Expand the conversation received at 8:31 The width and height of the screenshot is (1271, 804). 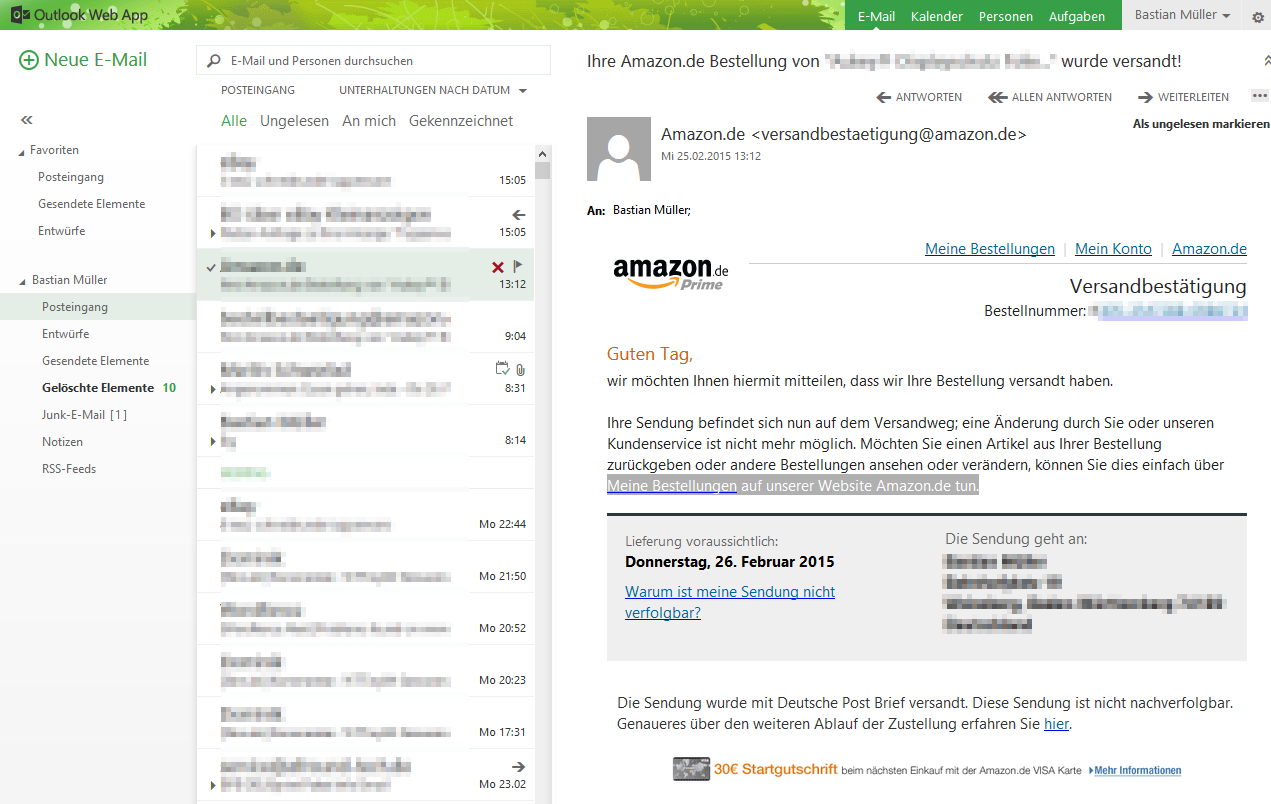coord(212,388)
